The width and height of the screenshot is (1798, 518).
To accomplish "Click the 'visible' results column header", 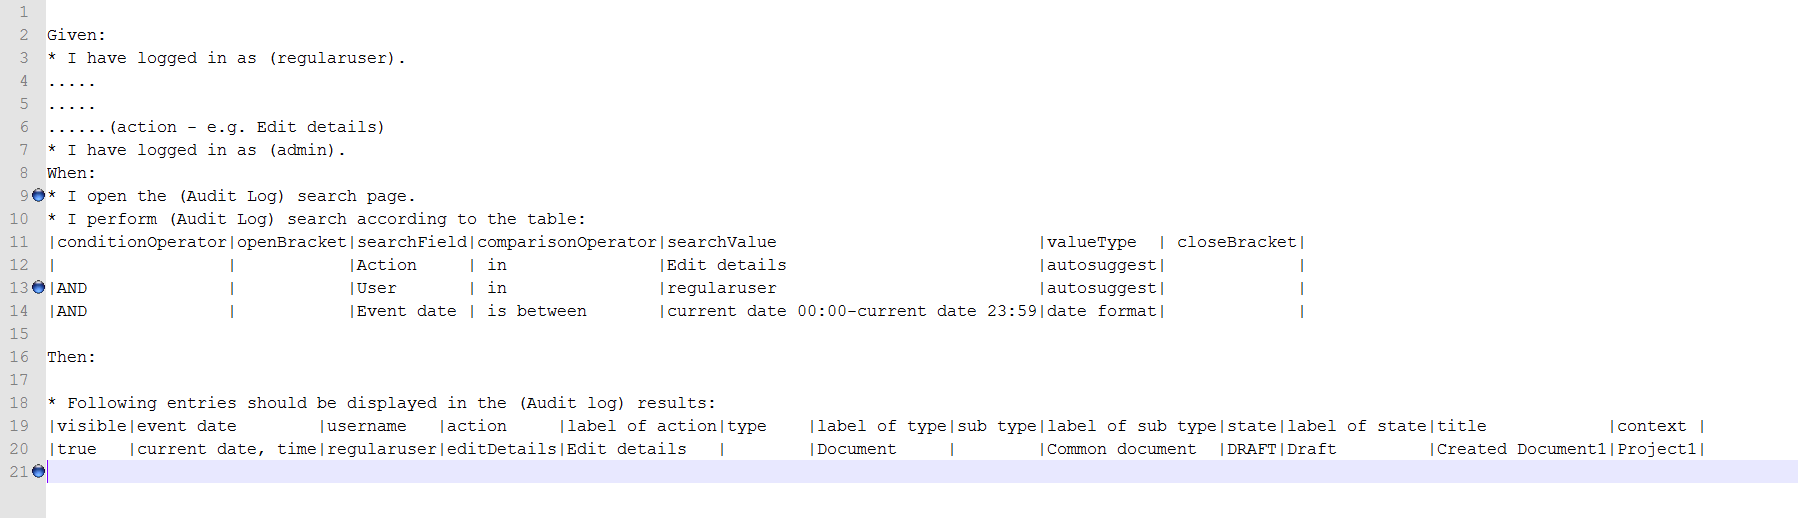I will (92, 426).
